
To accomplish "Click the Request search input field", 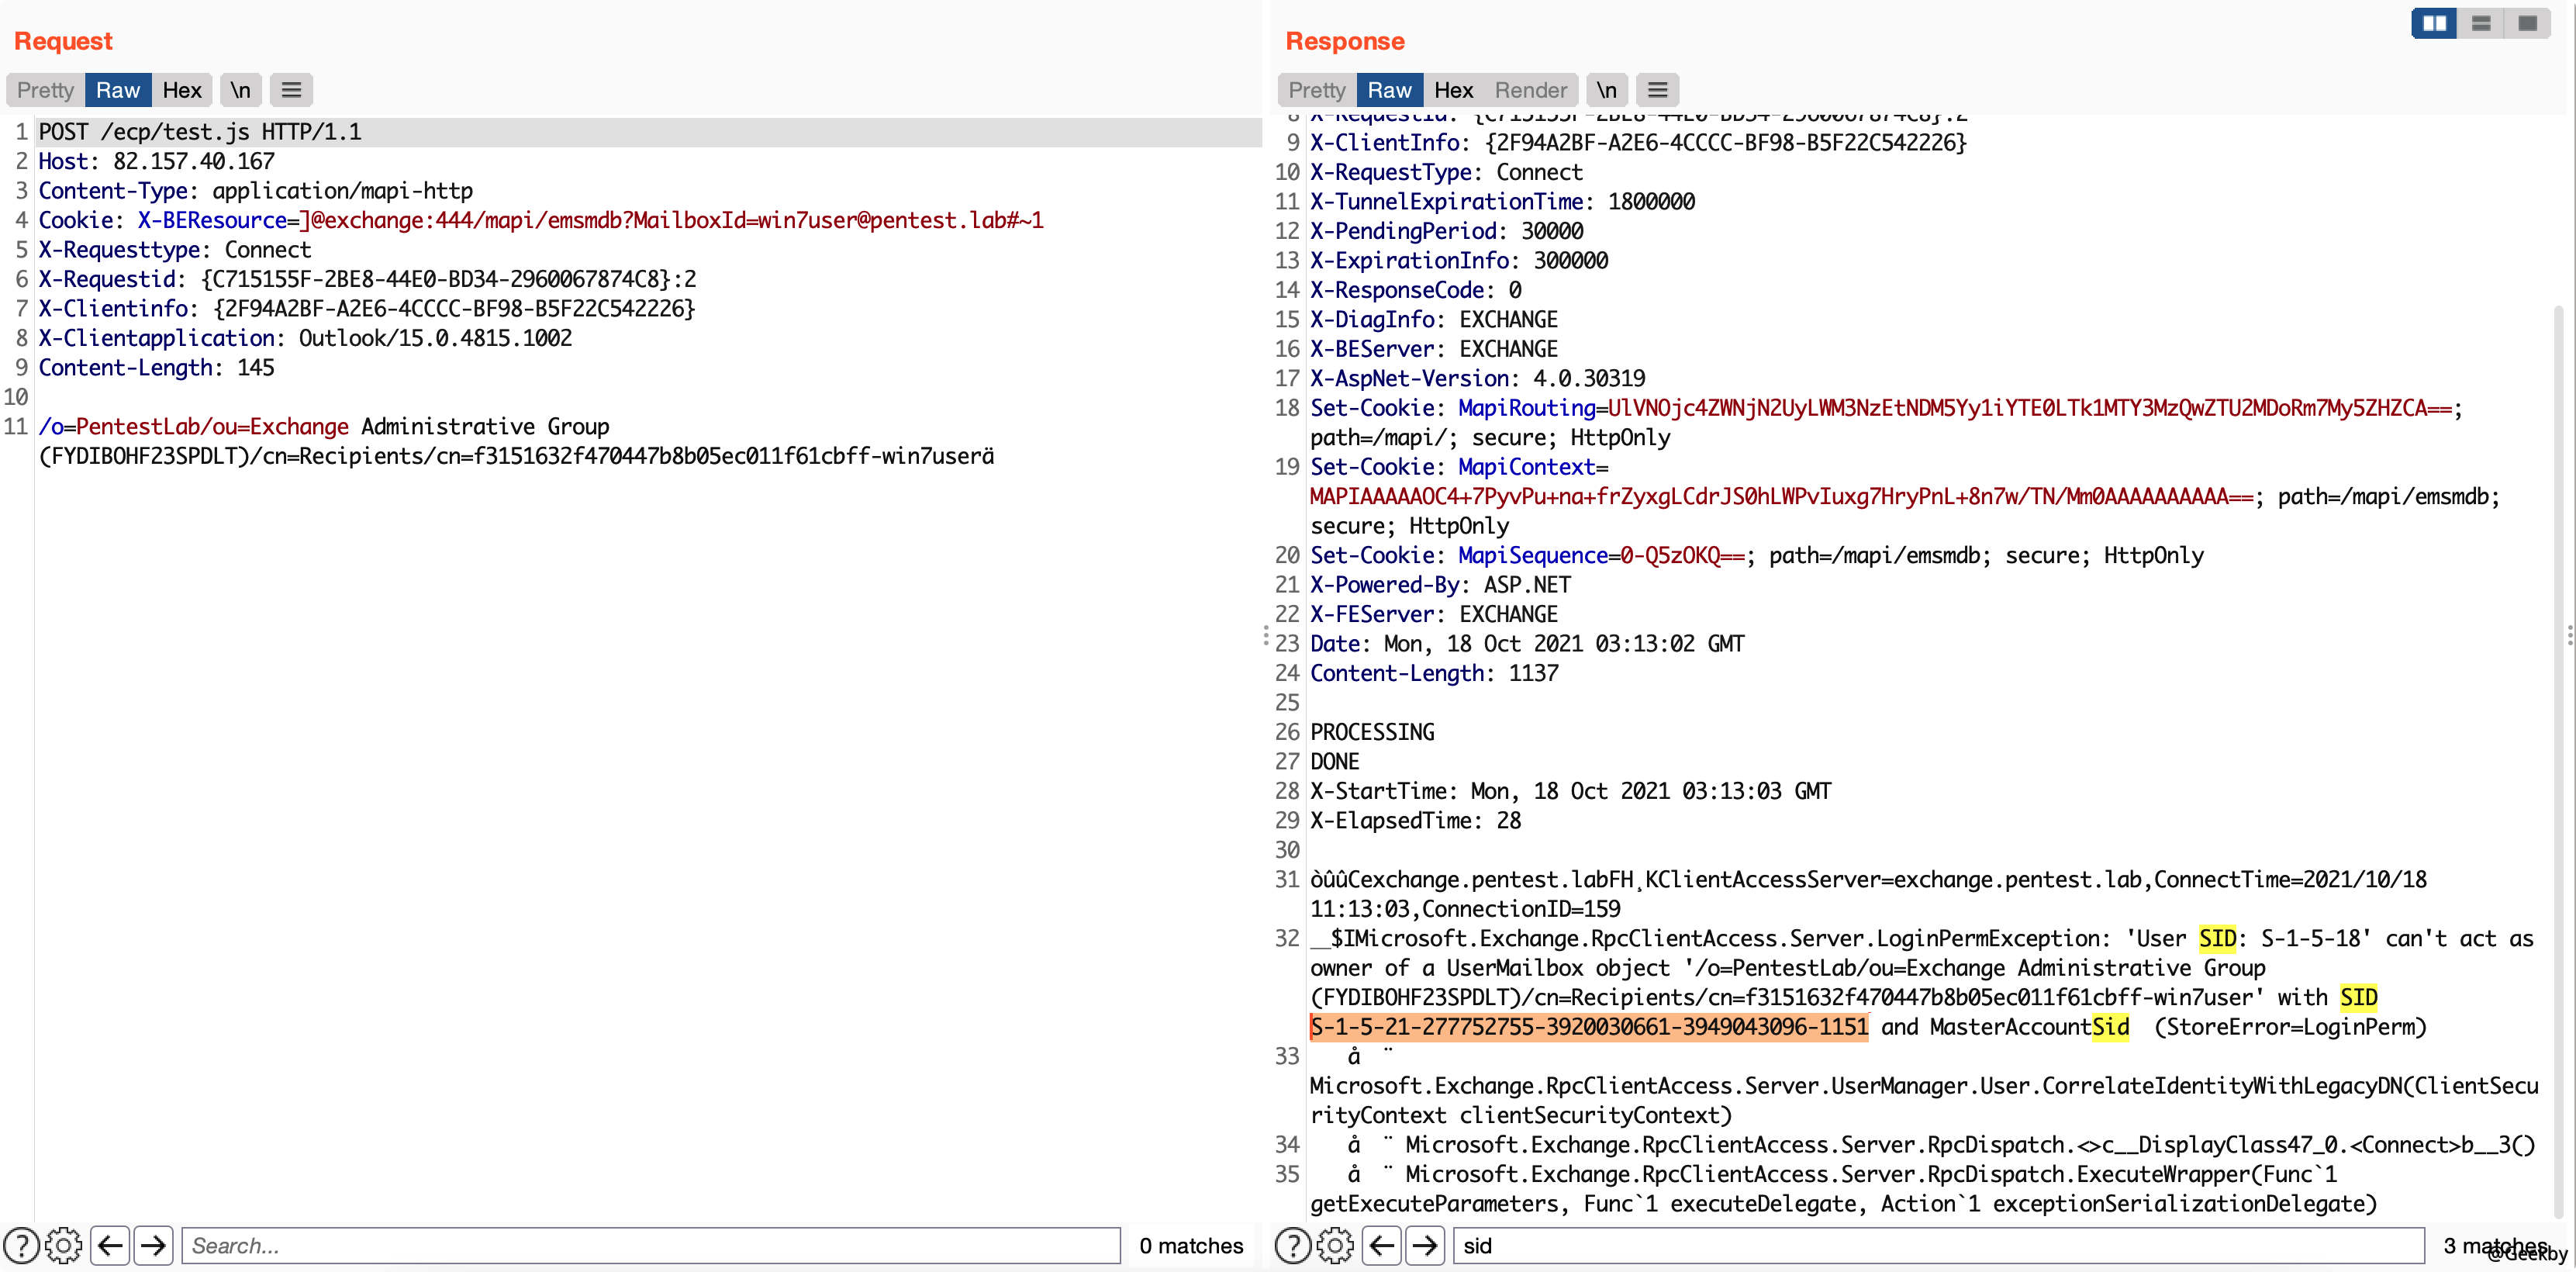I will click(650, 1245).
